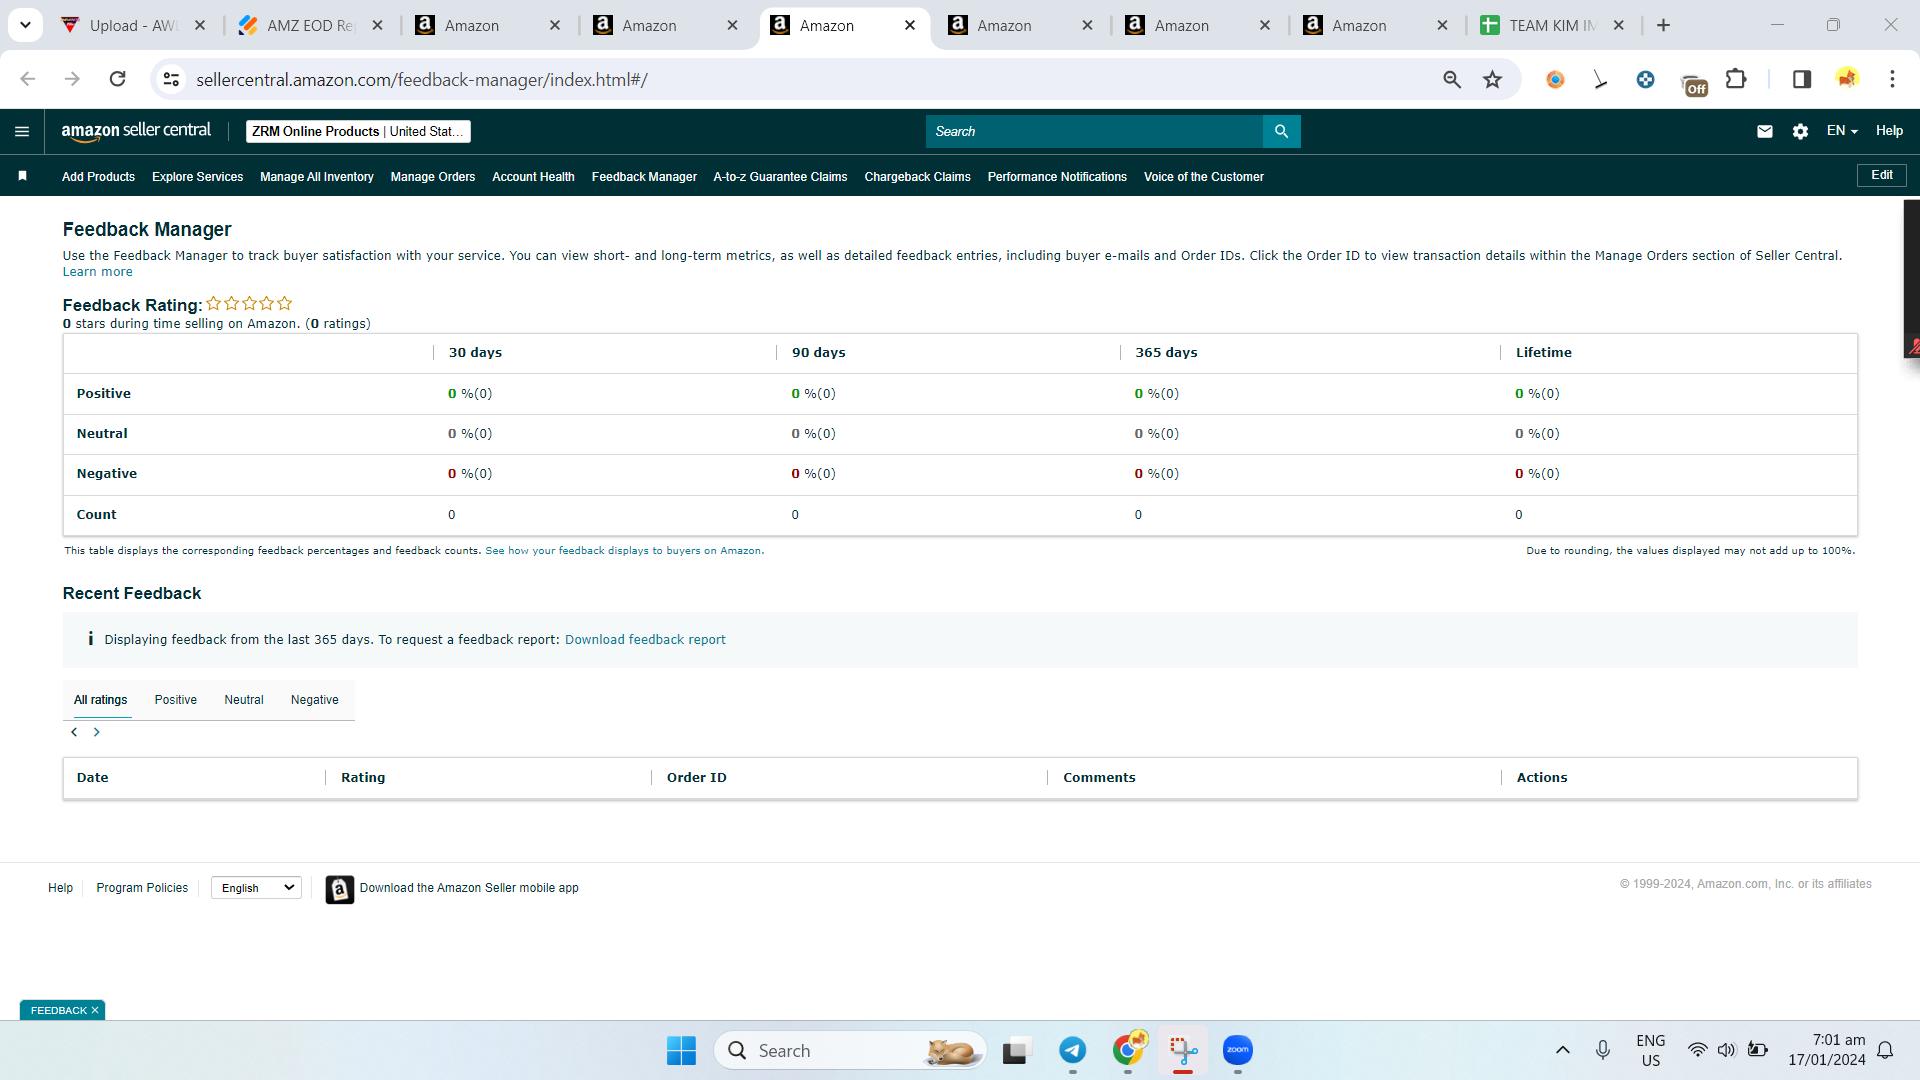
Task: Reload the page with the refresh icon
Action: point(117,79)
